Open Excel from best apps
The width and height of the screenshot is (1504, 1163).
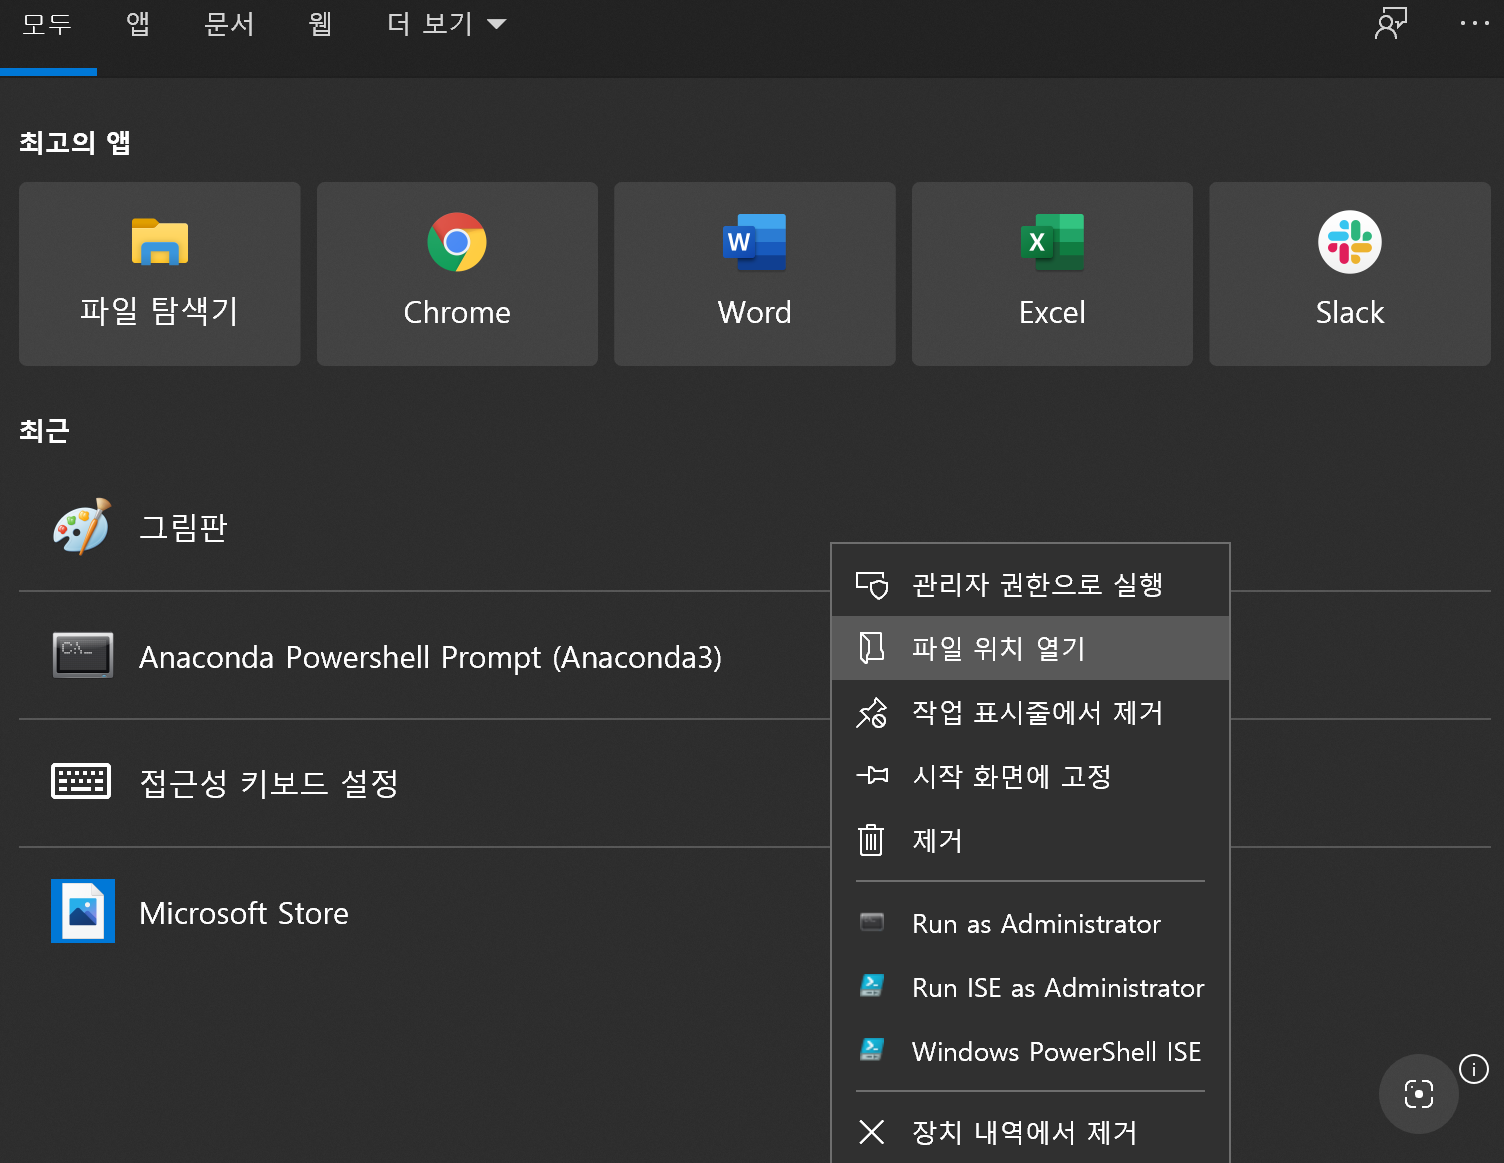click(x=1051, y=273)
